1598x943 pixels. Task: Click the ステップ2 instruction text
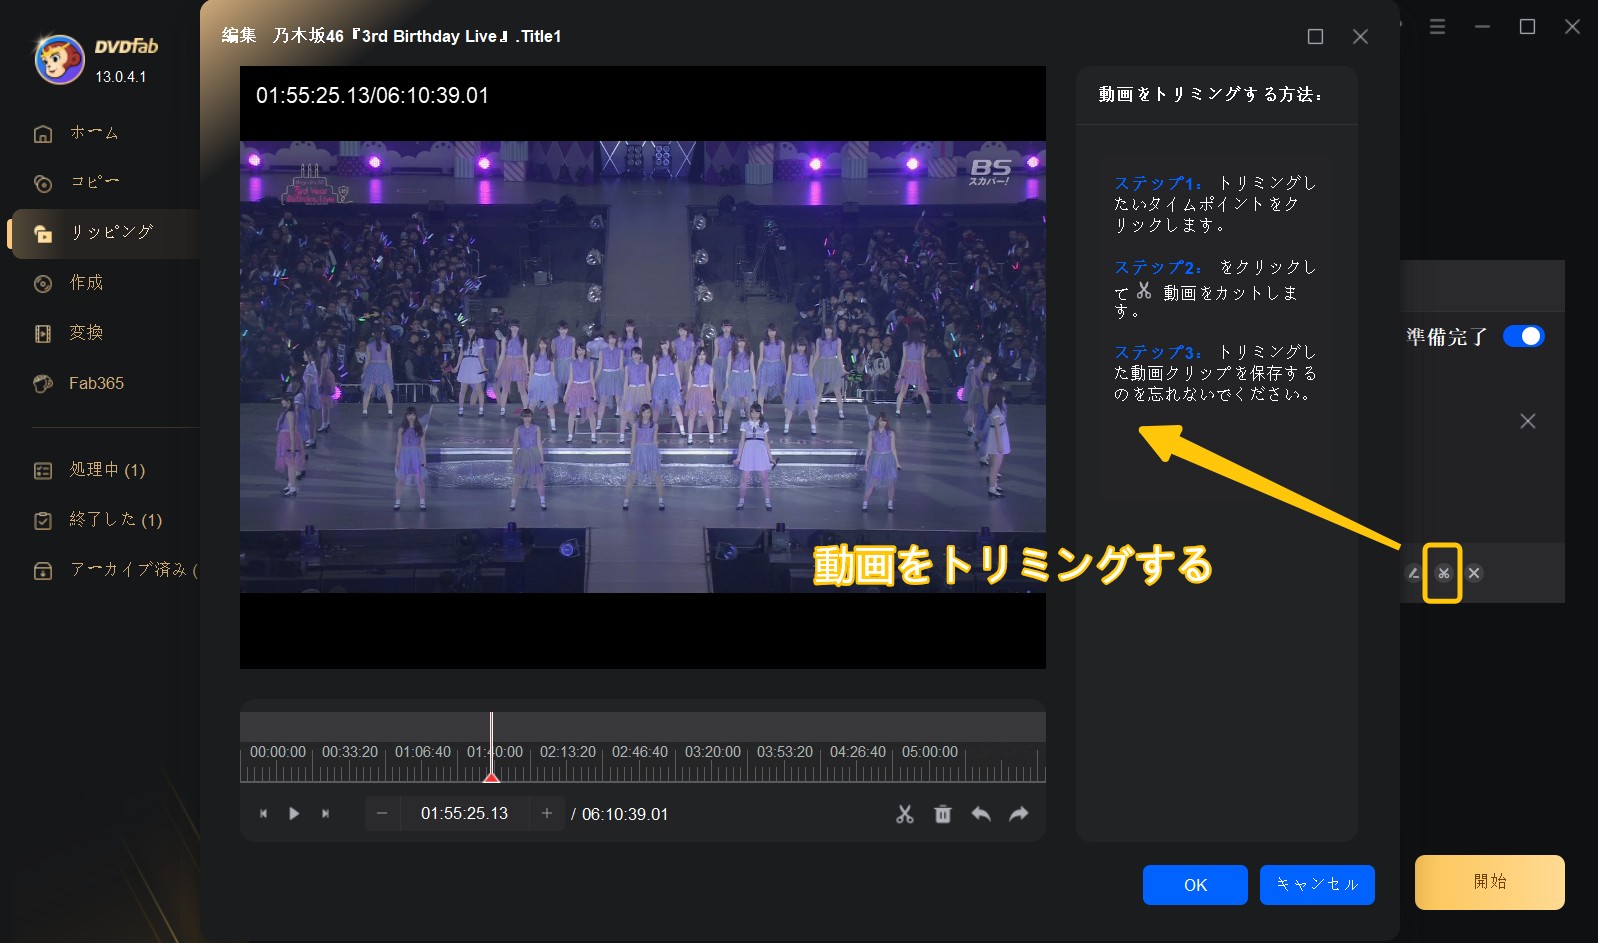(x=1215, y=289)
